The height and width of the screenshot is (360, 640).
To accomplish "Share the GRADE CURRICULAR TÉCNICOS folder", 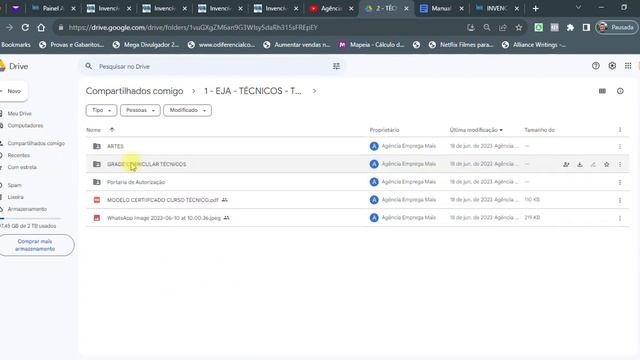I will tap(566, 164).
